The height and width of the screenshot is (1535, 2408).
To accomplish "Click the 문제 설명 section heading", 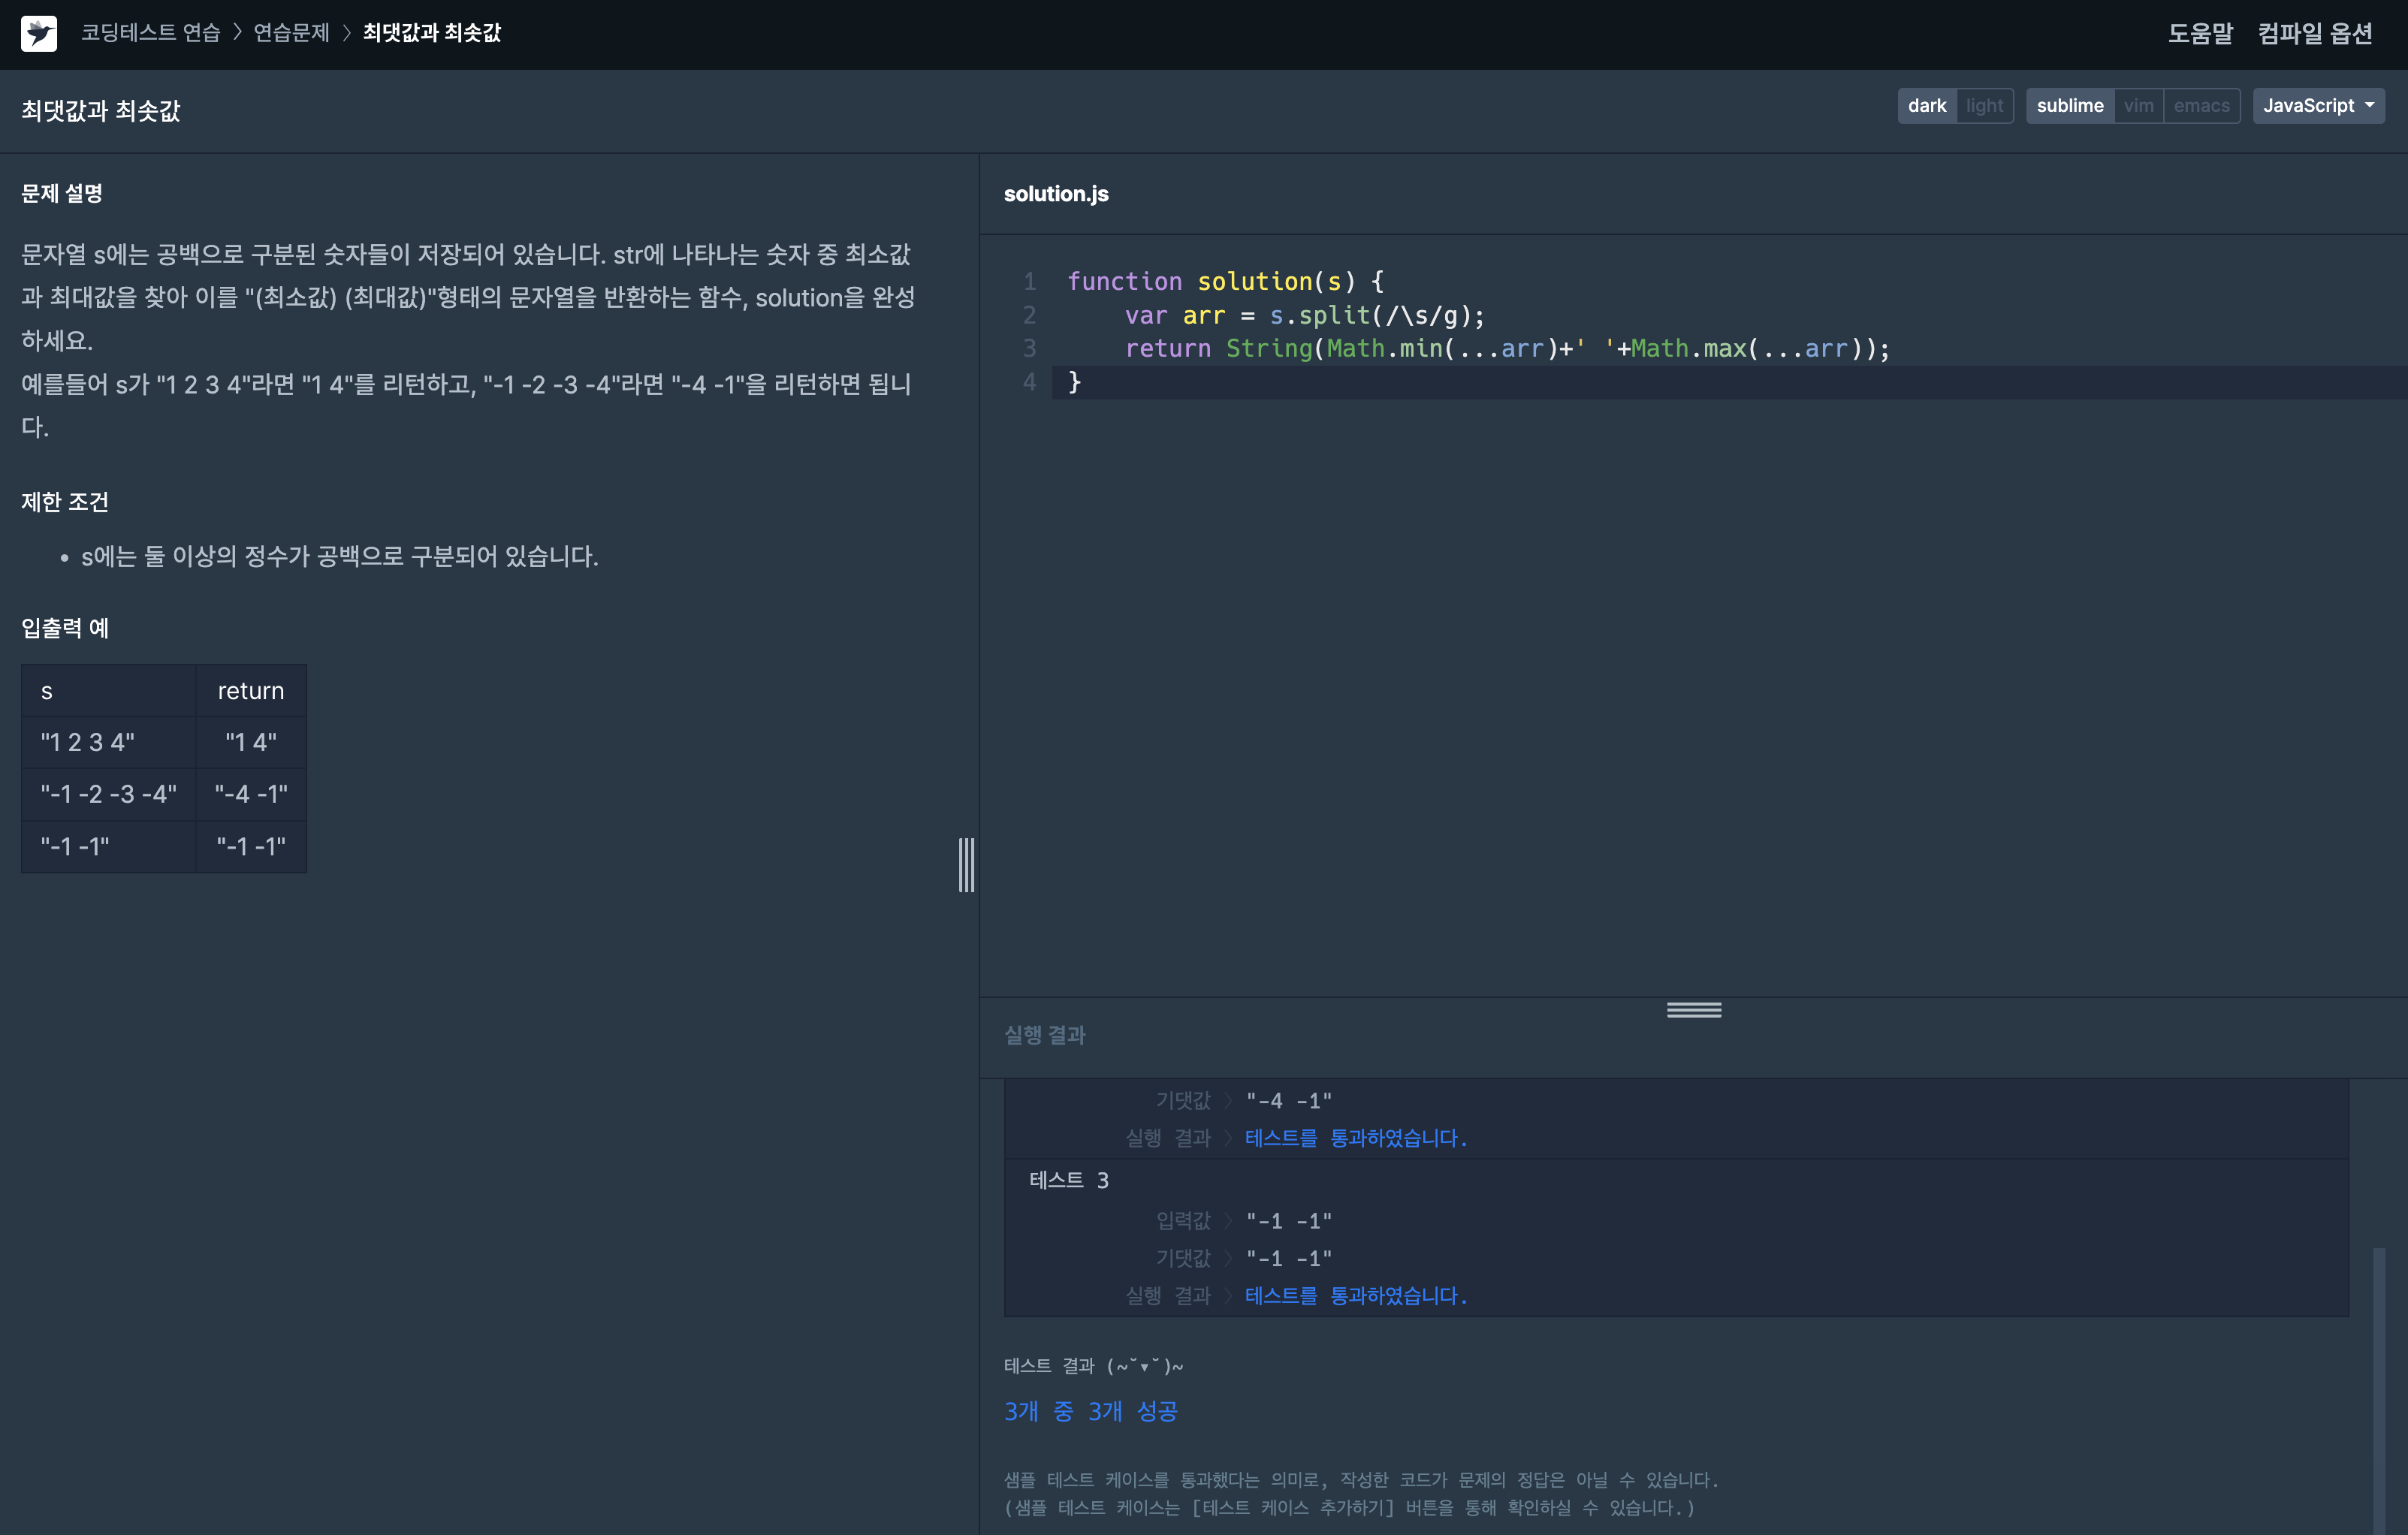I will click(x=62, y=193).
